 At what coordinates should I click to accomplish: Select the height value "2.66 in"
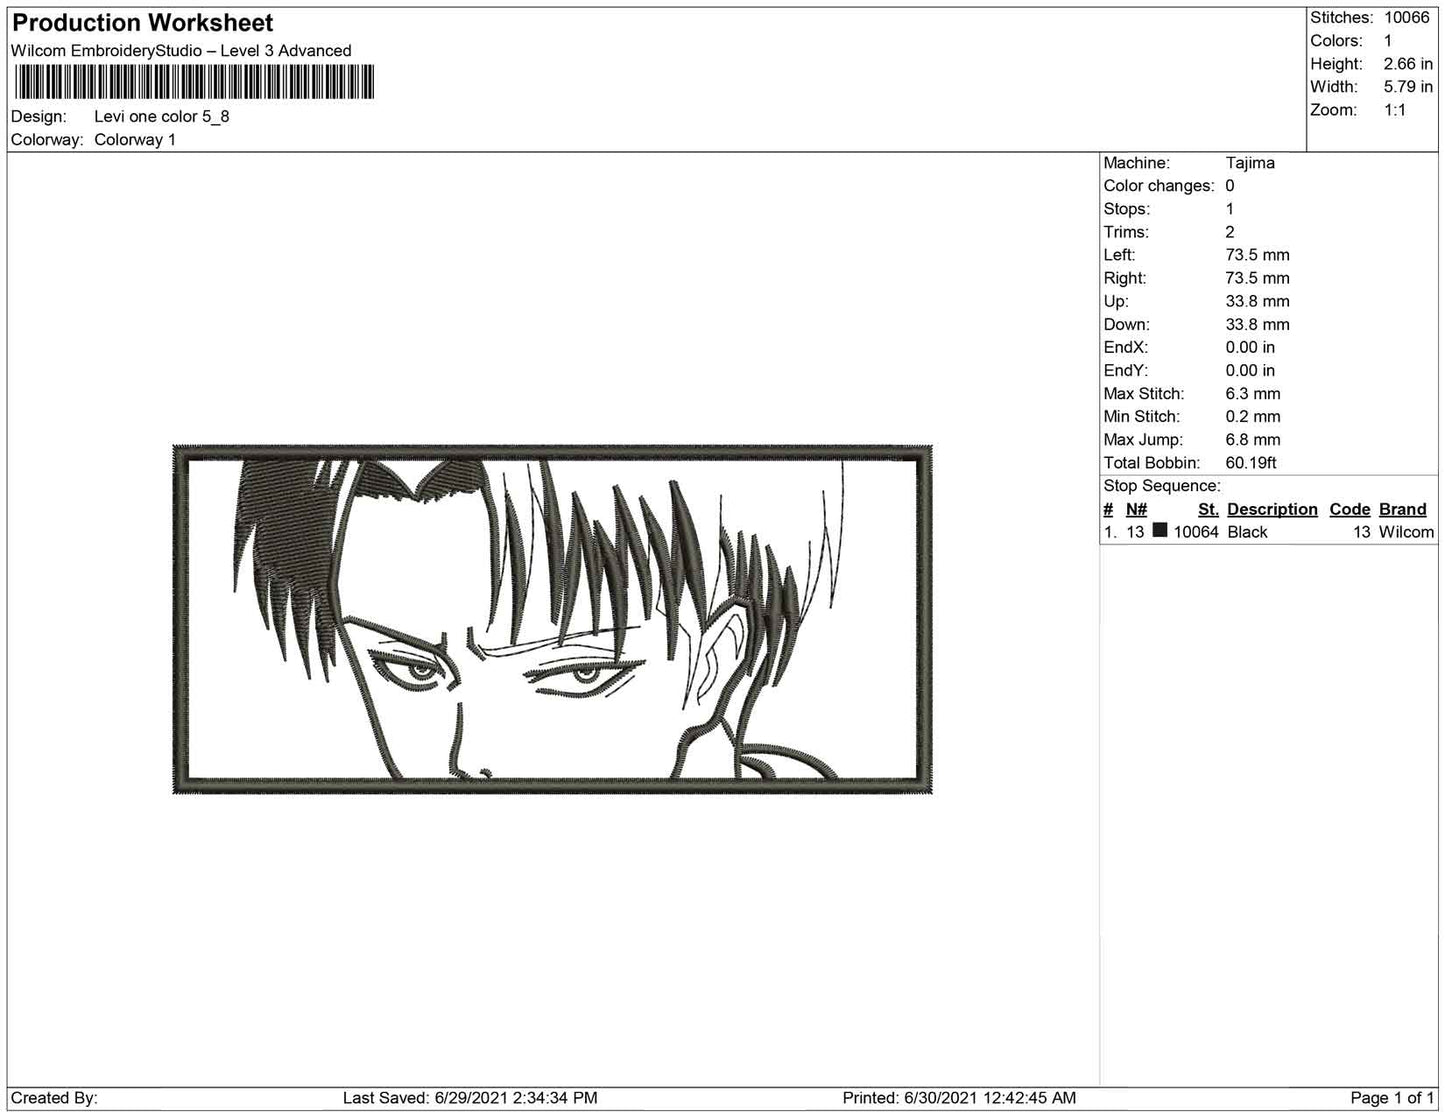point(1408,64)
